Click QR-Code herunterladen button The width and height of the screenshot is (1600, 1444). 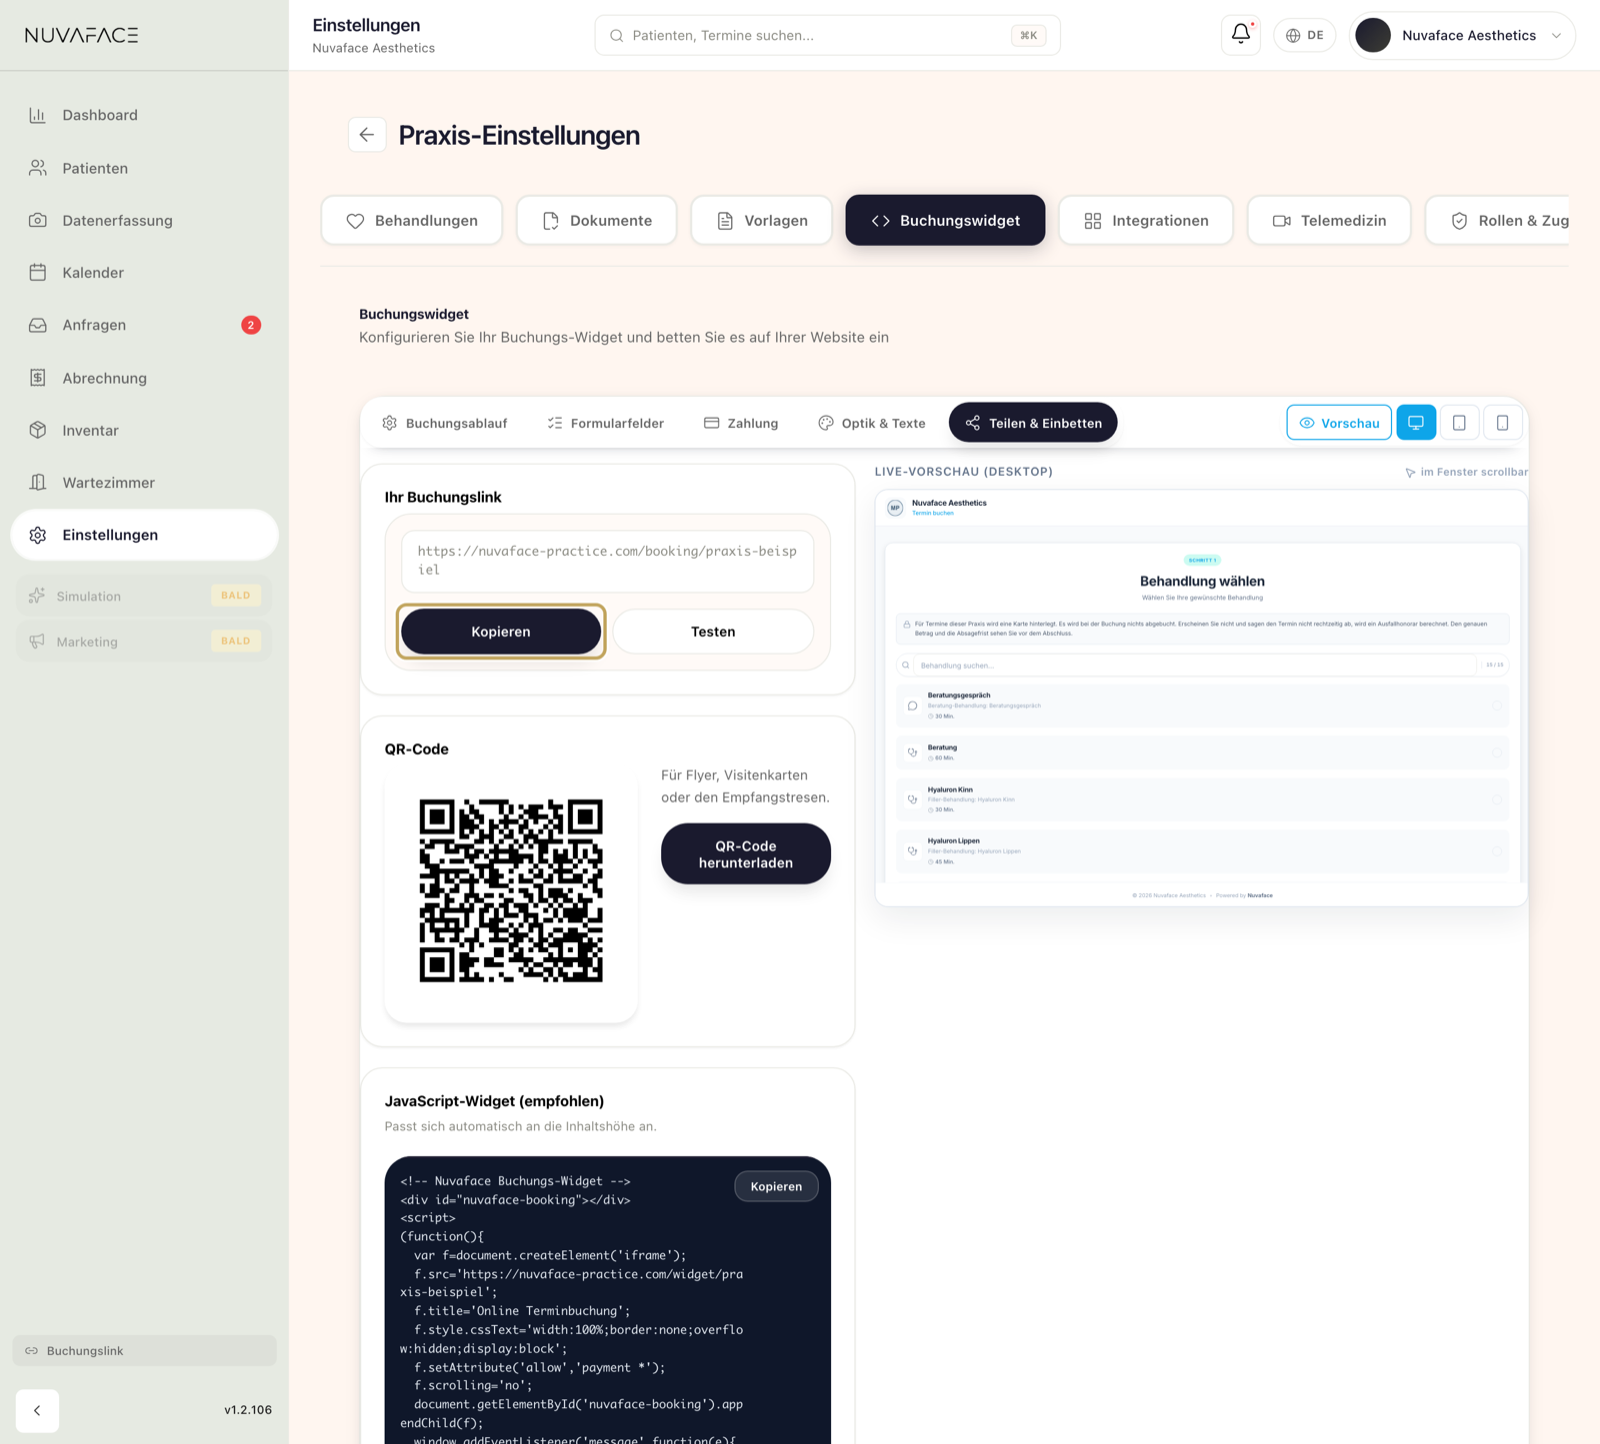coord(746,854)
